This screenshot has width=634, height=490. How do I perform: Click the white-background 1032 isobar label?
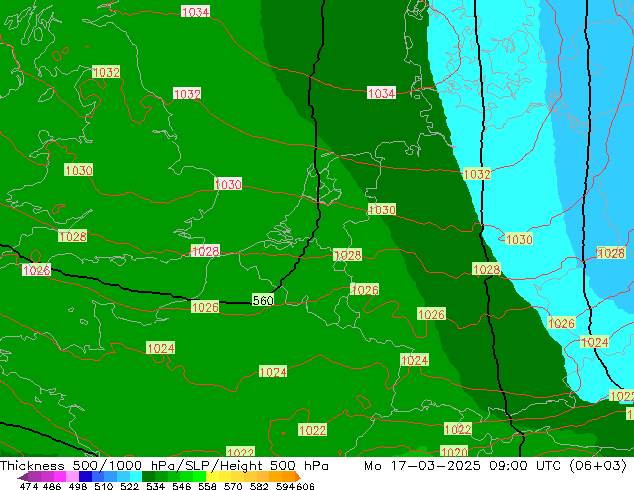pos(187,94)
